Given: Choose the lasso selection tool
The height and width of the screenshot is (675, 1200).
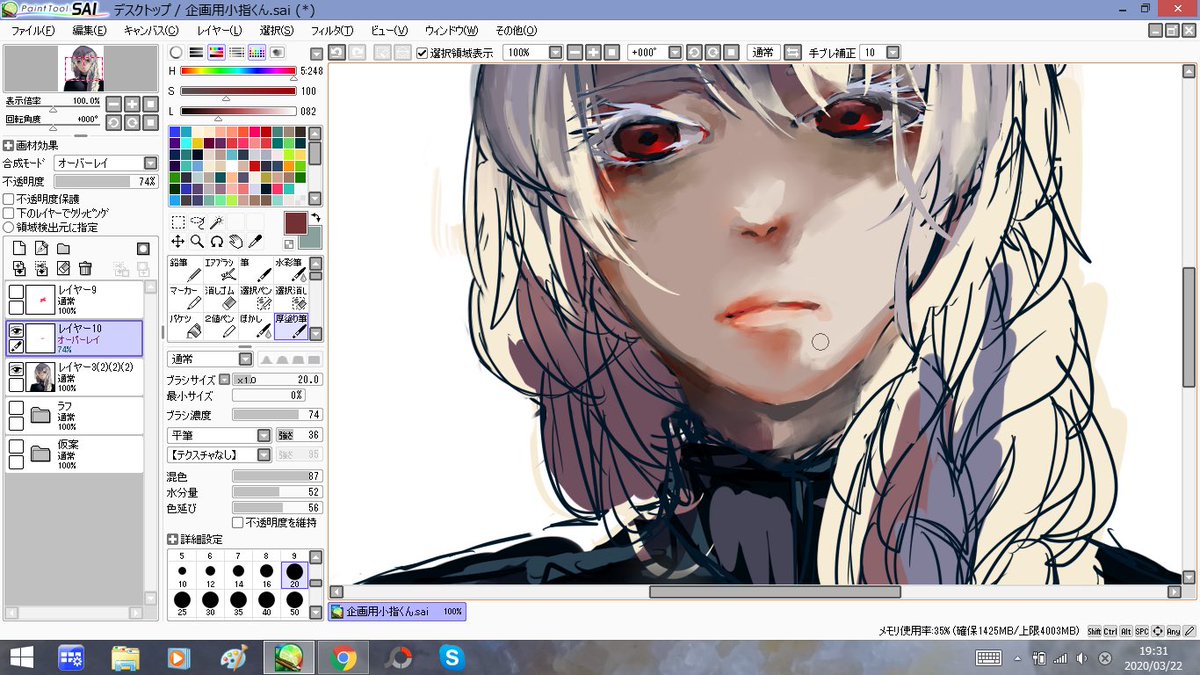Looking at the screenshot, I should (x=197, y=222).
